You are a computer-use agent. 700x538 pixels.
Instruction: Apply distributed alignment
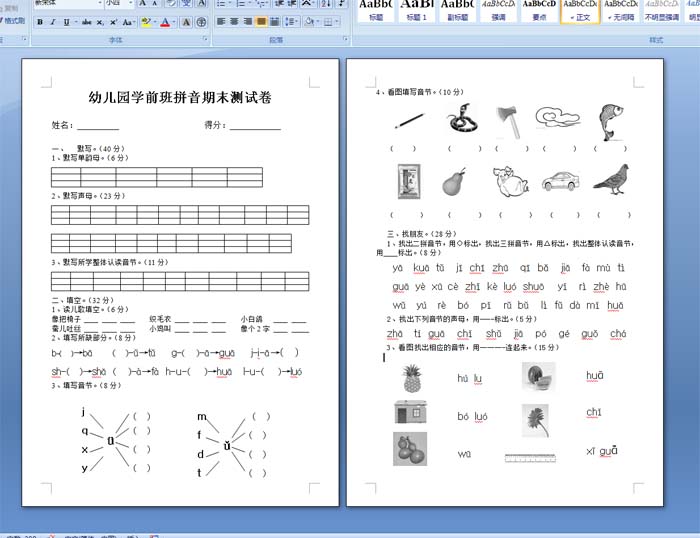(x=275, y=21)
